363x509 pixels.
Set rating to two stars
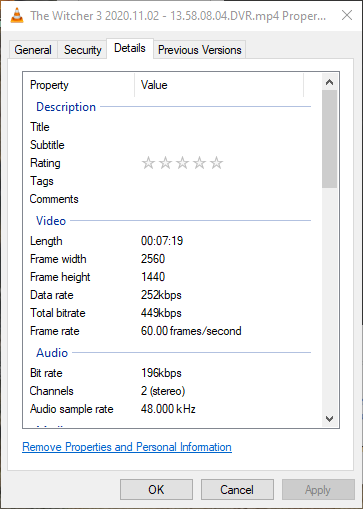[x=165, y=163]
